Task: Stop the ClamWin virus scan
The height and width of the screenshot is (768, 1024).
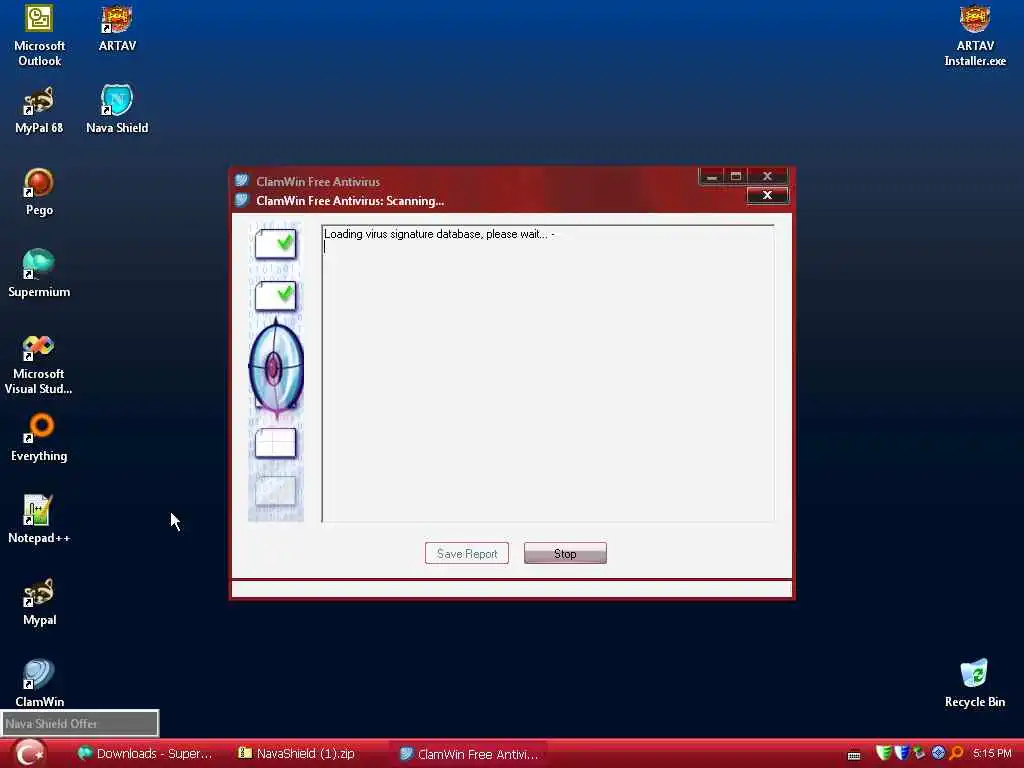Action: 565,553
